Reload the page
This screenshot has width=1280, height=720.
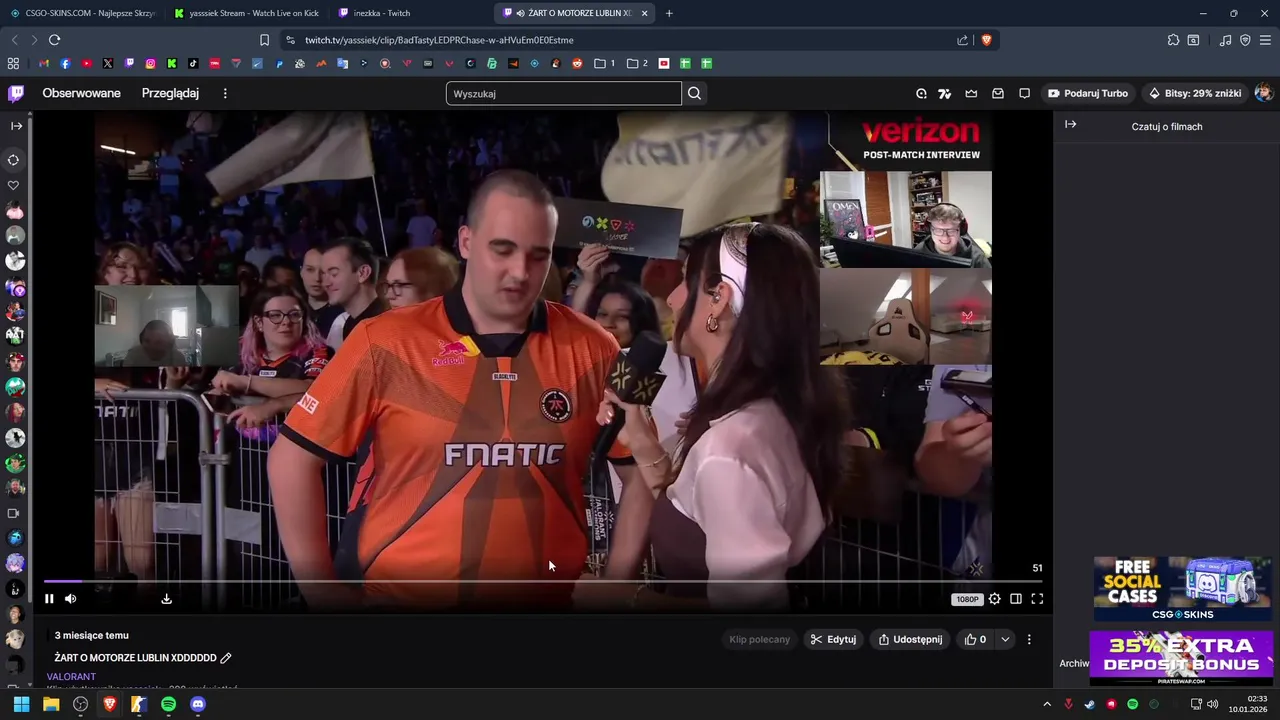[54, 40]
